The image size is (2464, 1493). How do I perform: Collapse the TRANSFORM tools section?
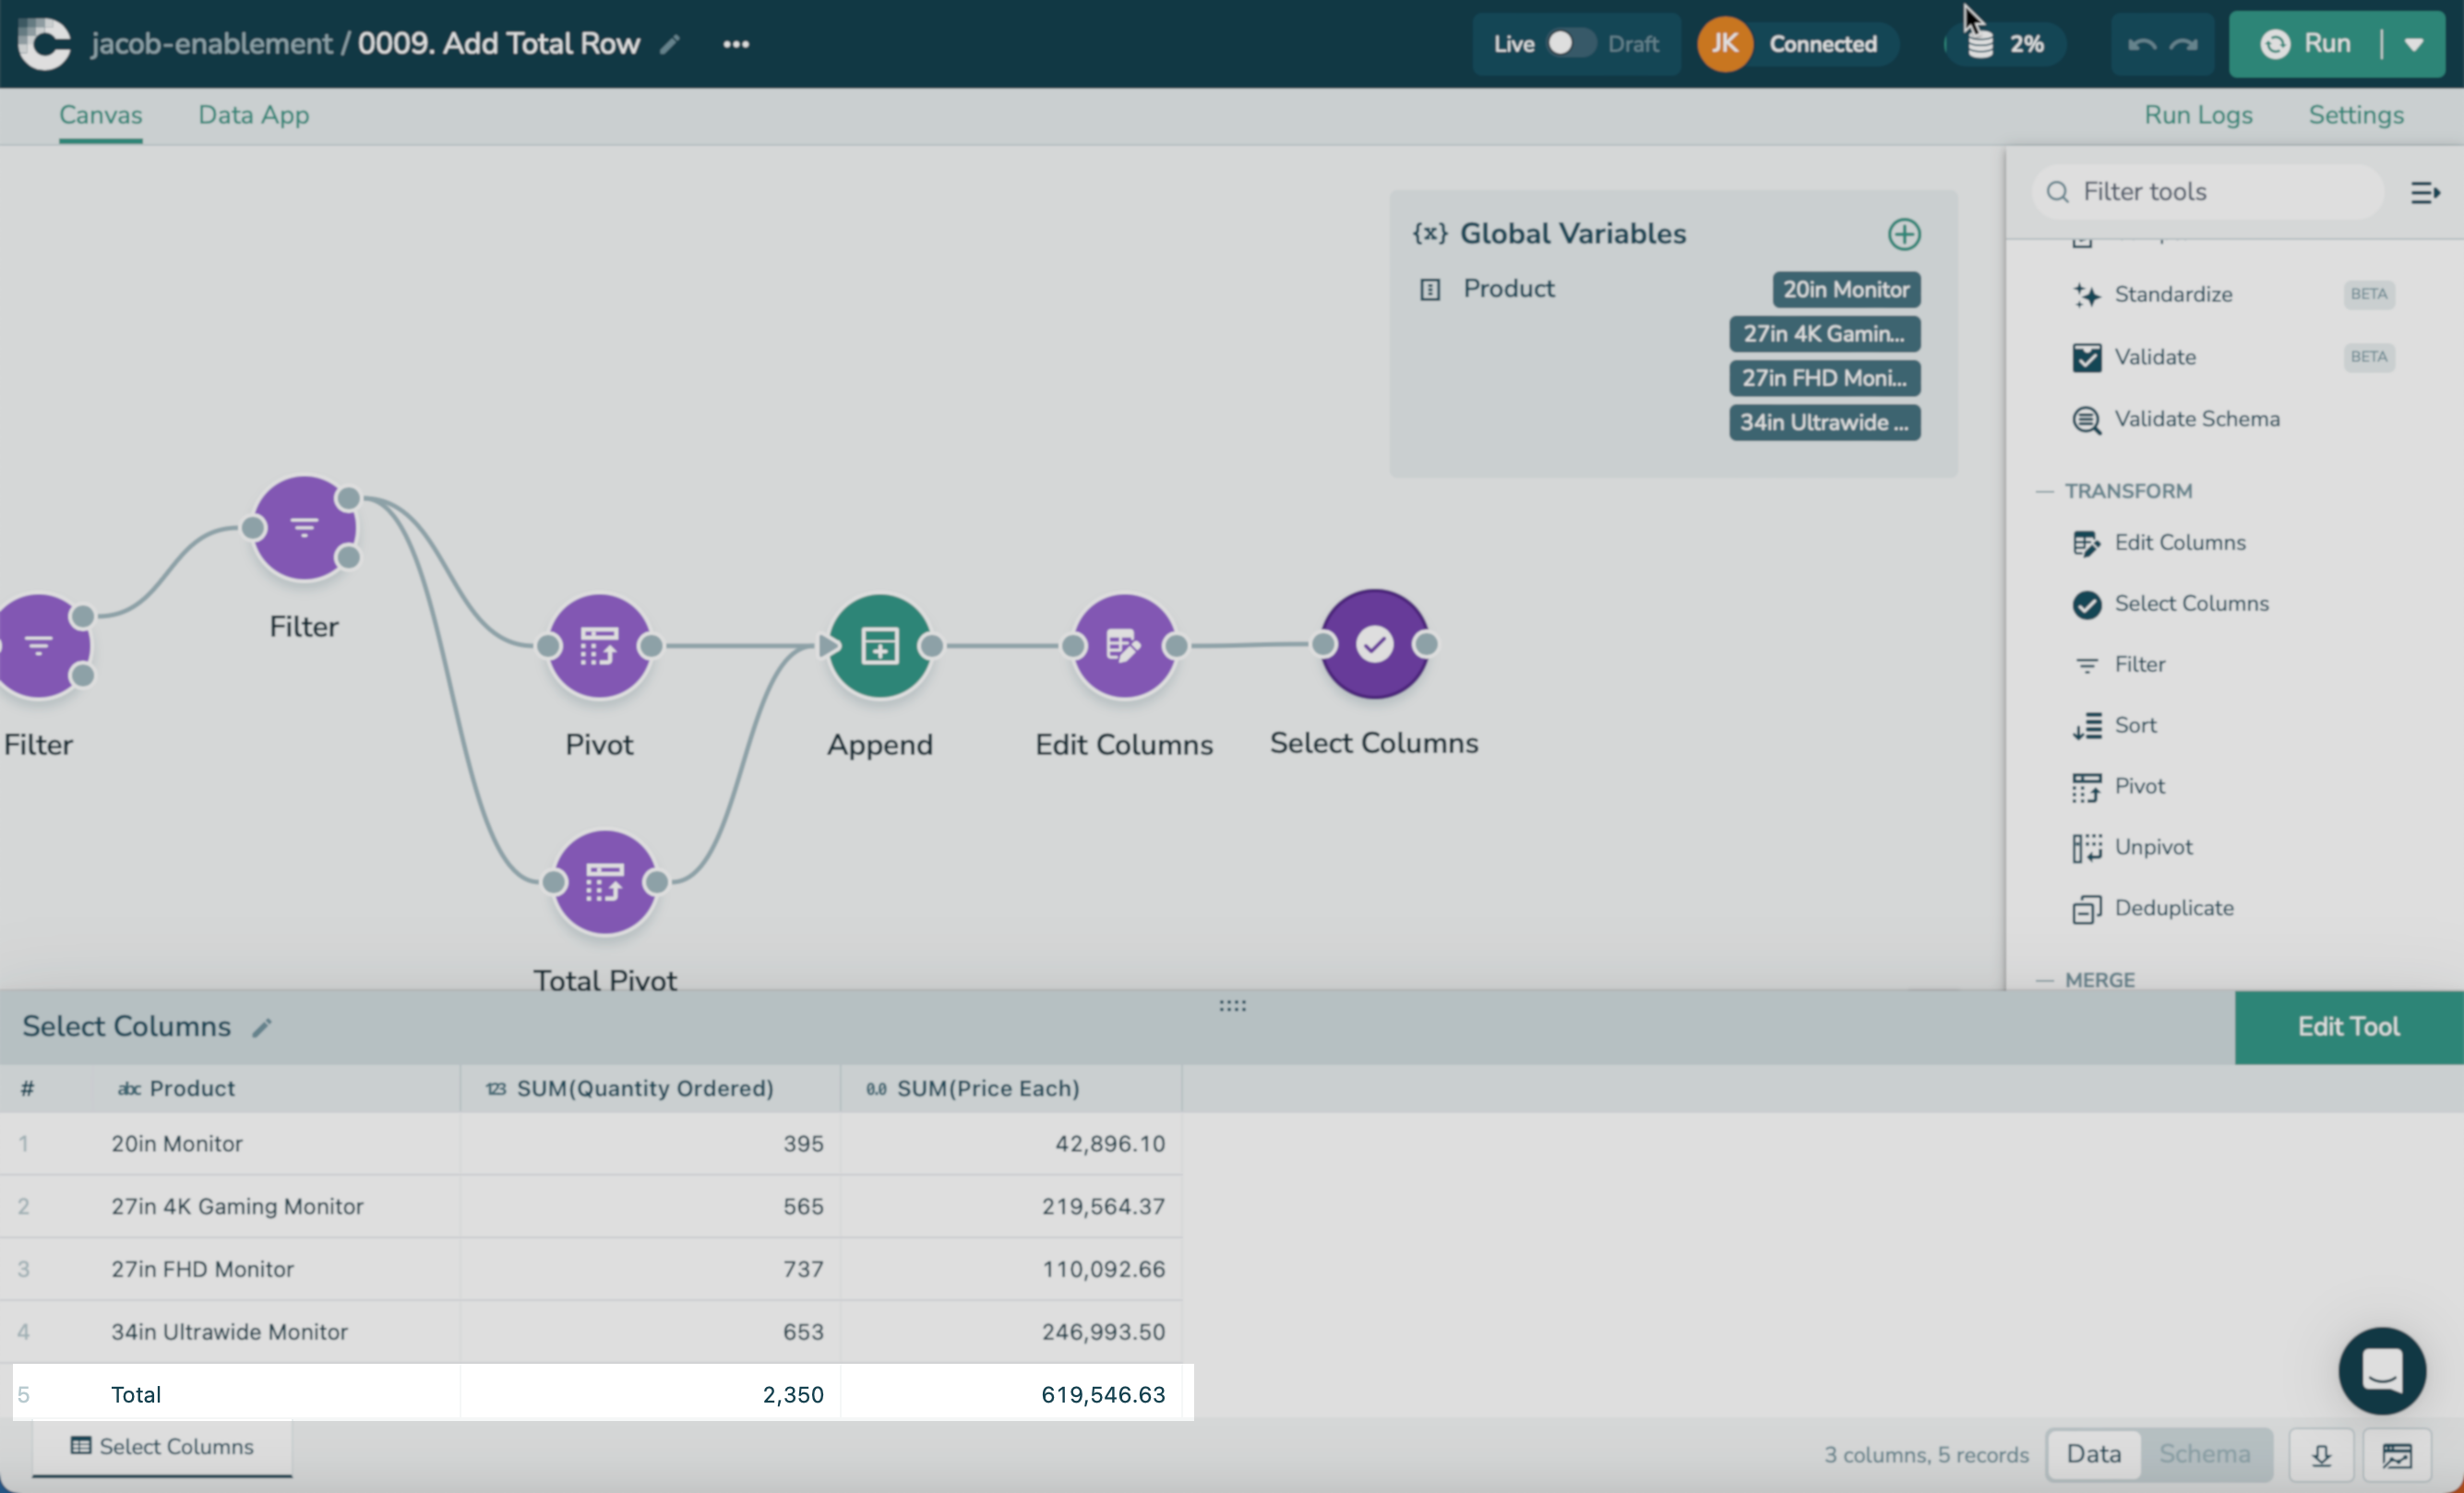(x=2044, y=491)
